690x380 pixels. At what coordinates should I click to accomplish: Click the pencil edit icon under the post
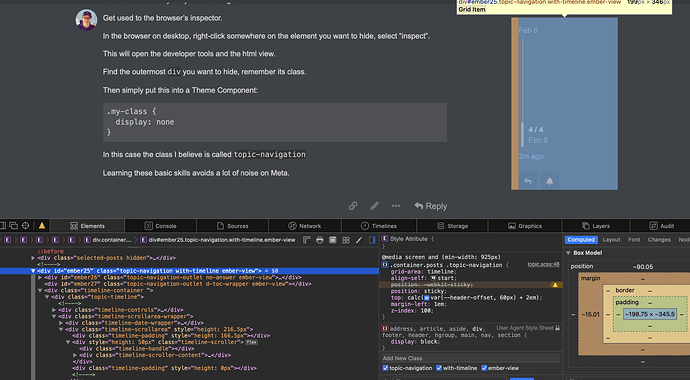(x=374, y=206)
